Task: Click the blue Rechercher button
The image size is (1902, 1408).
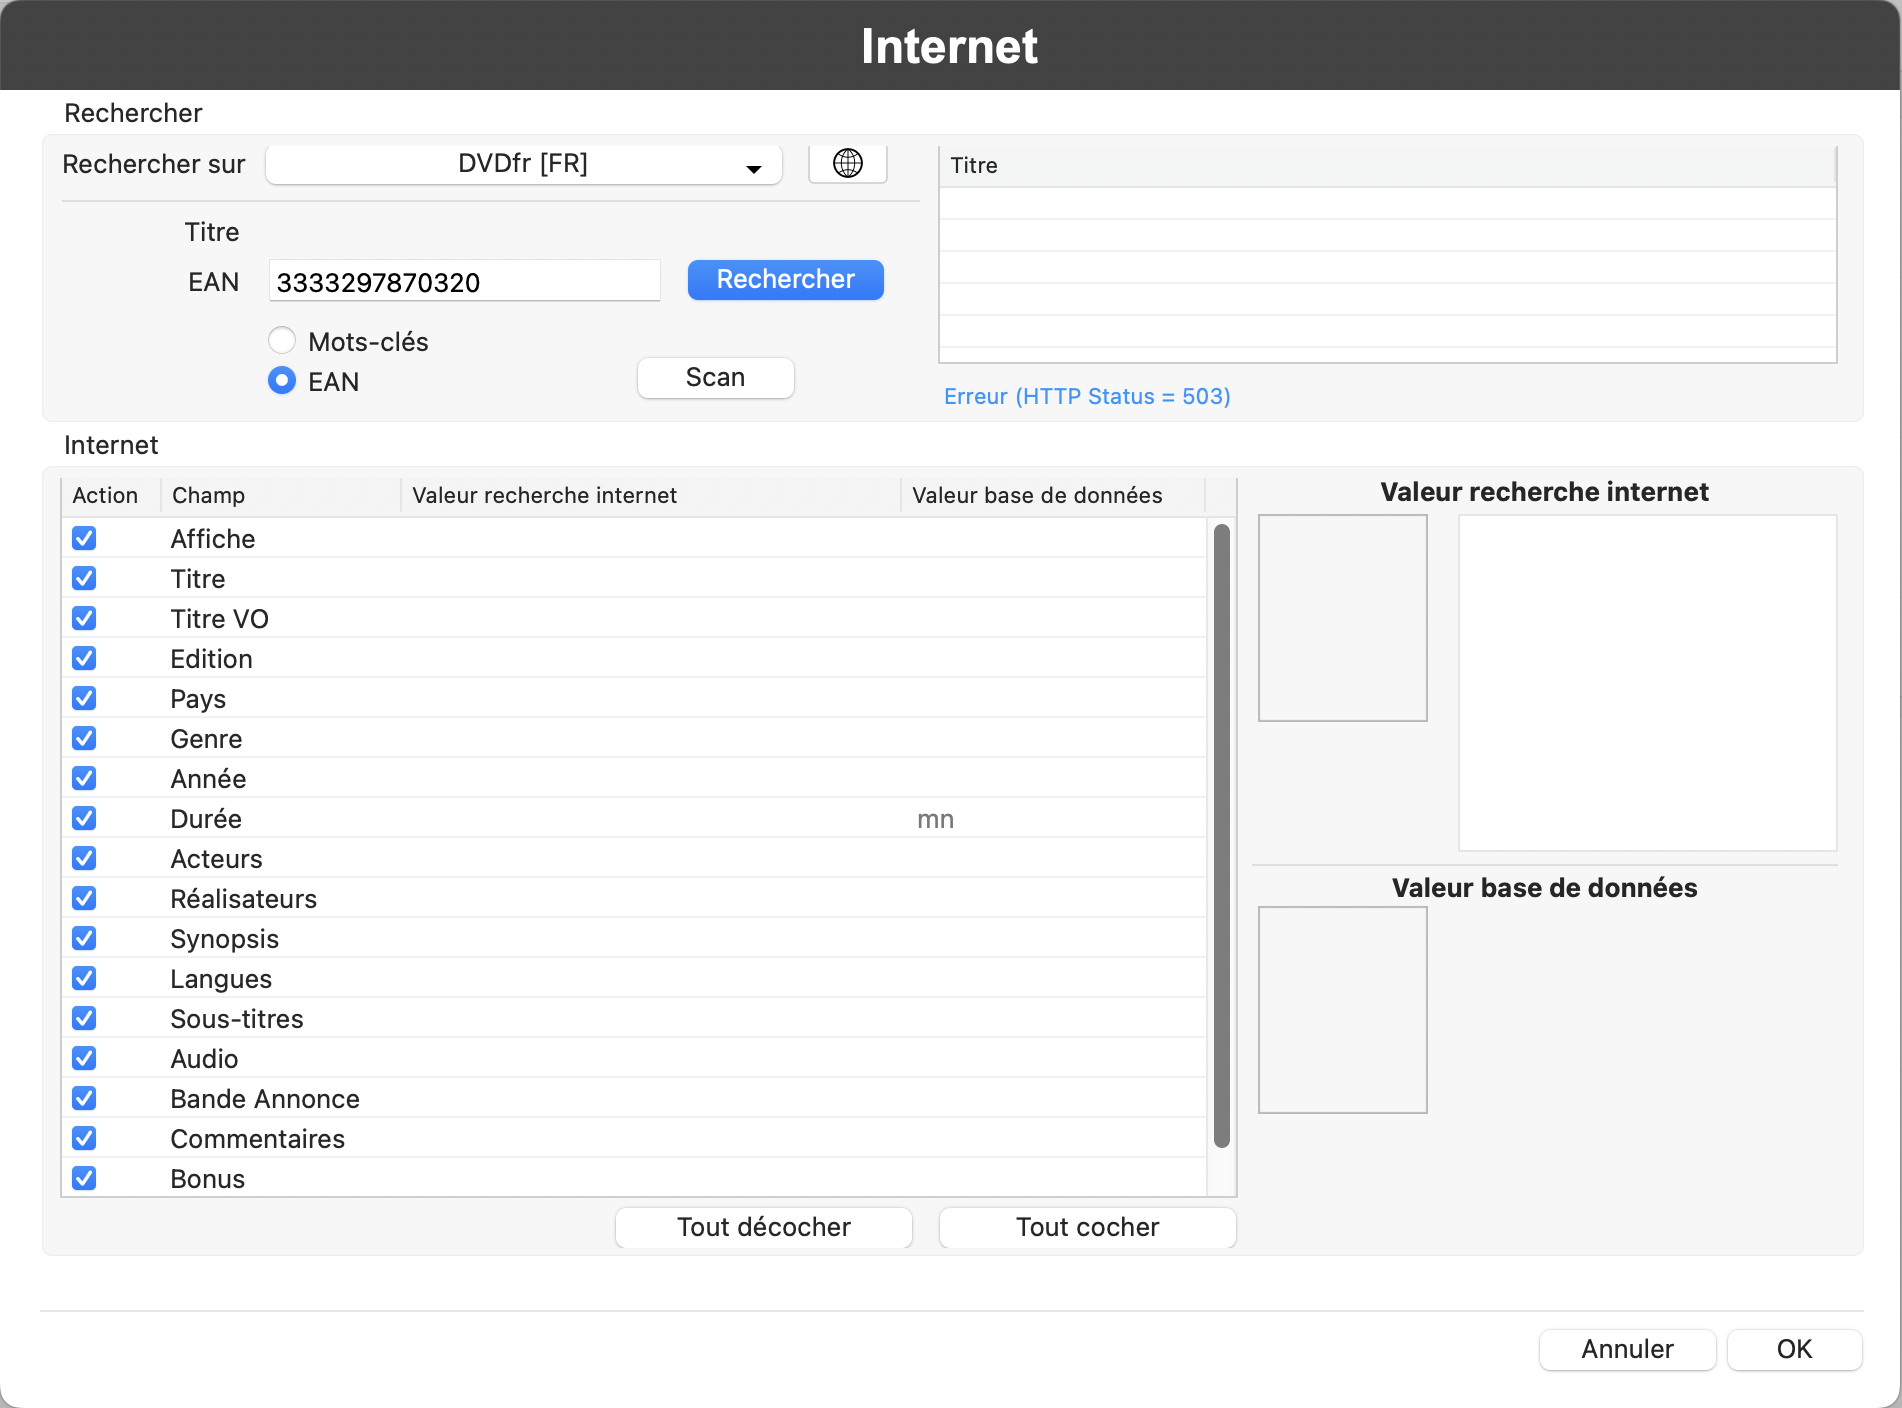Action: click(x=785, y=280)
